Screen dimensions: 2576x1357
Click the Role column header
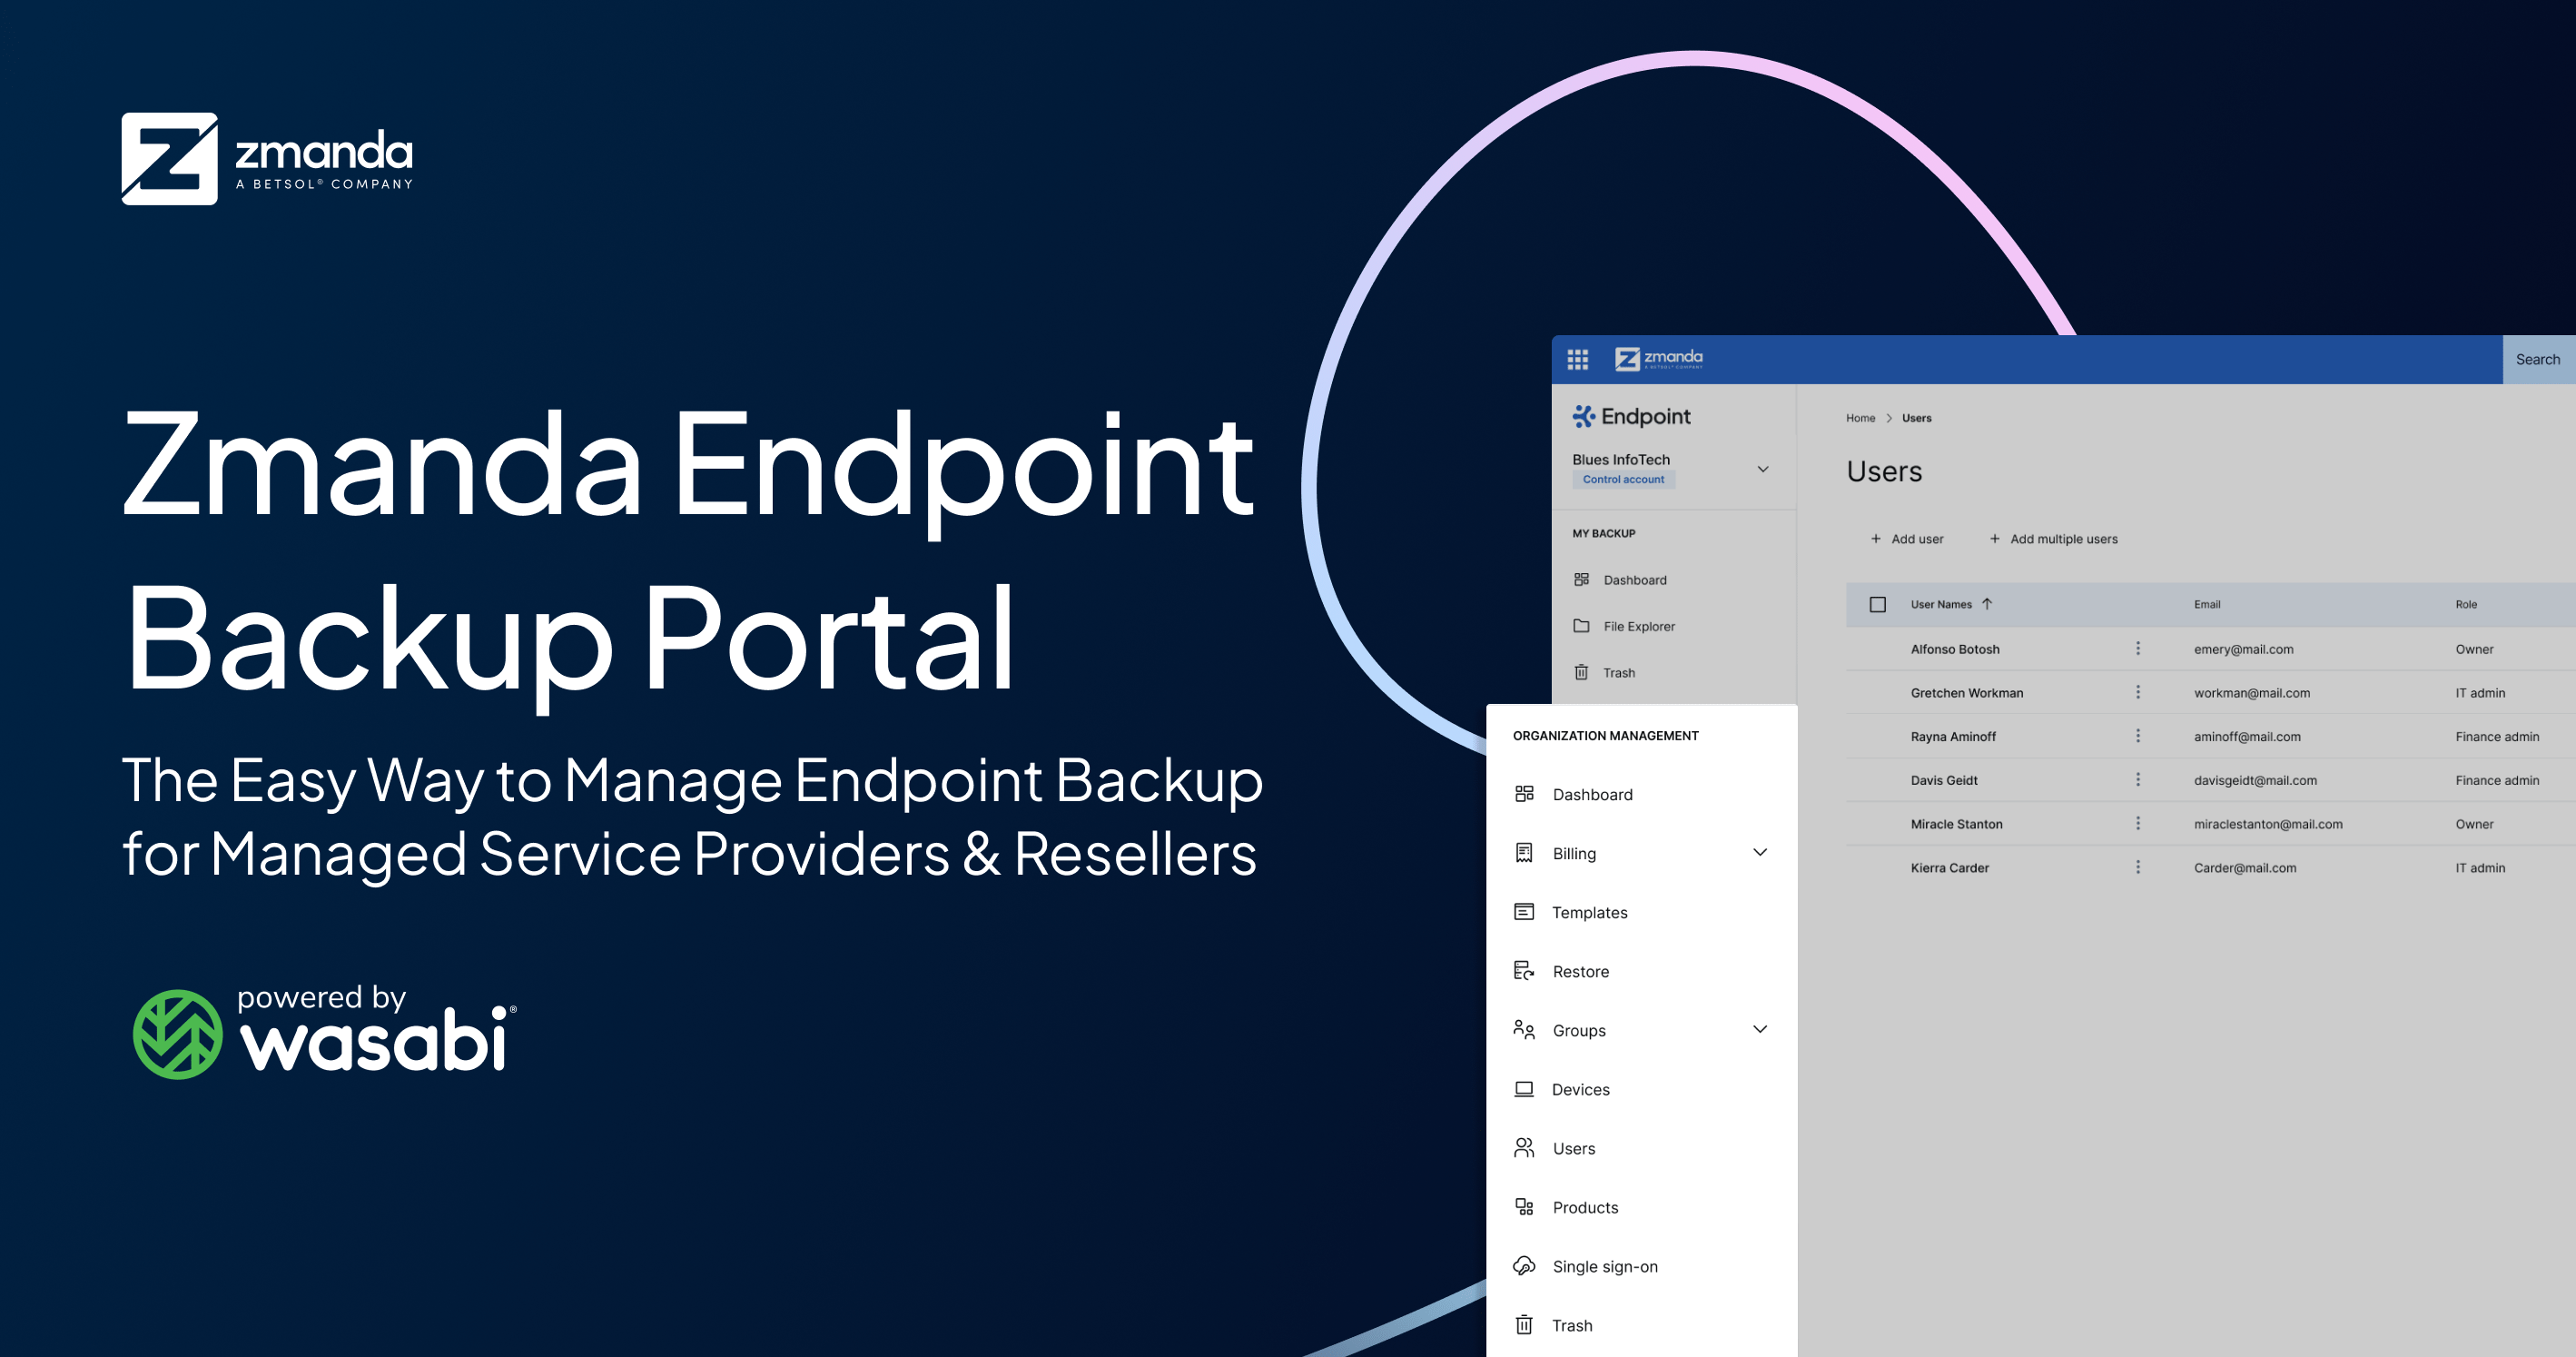2466,604
